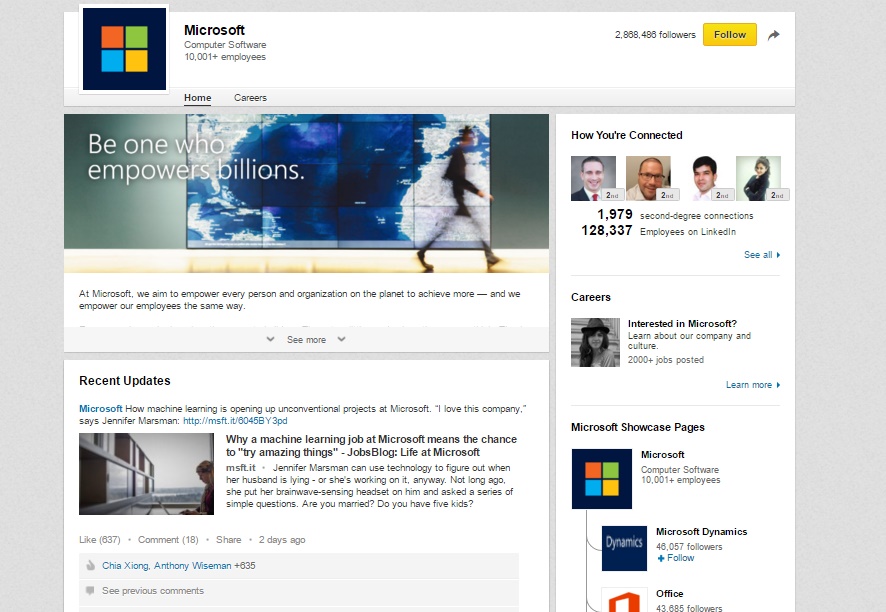Open the article thumbnail of woman at laptop
Viewport: 886px width, 612px height.
point(146,474)
